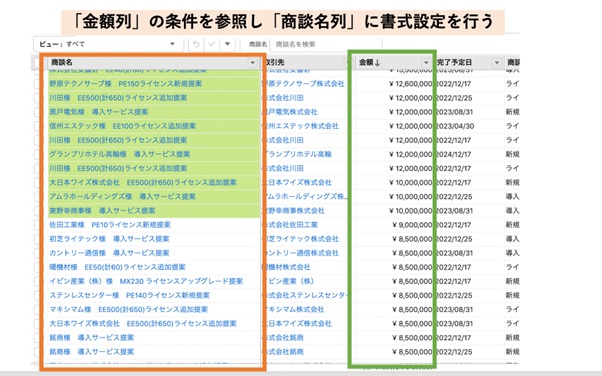Open カントリー通信様 導入サービス提案 link

[109, 253]
